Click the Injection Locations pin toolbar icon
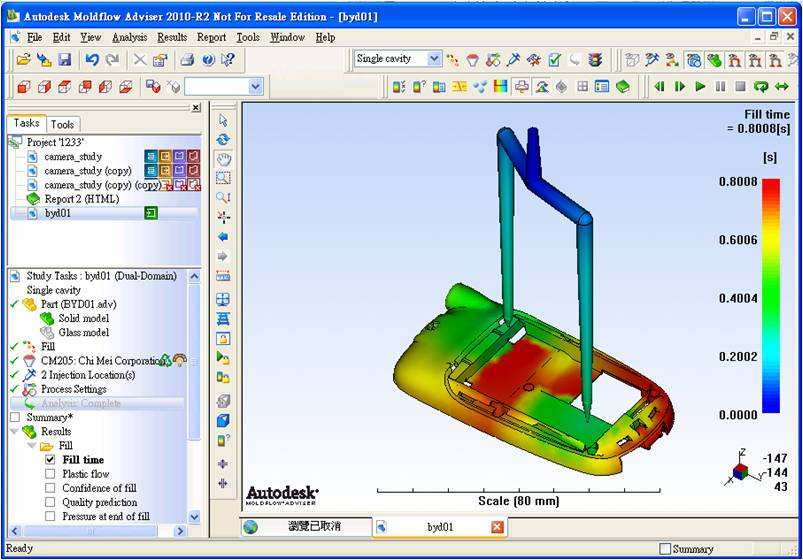The image size is (803, 560). pos(513,59)
